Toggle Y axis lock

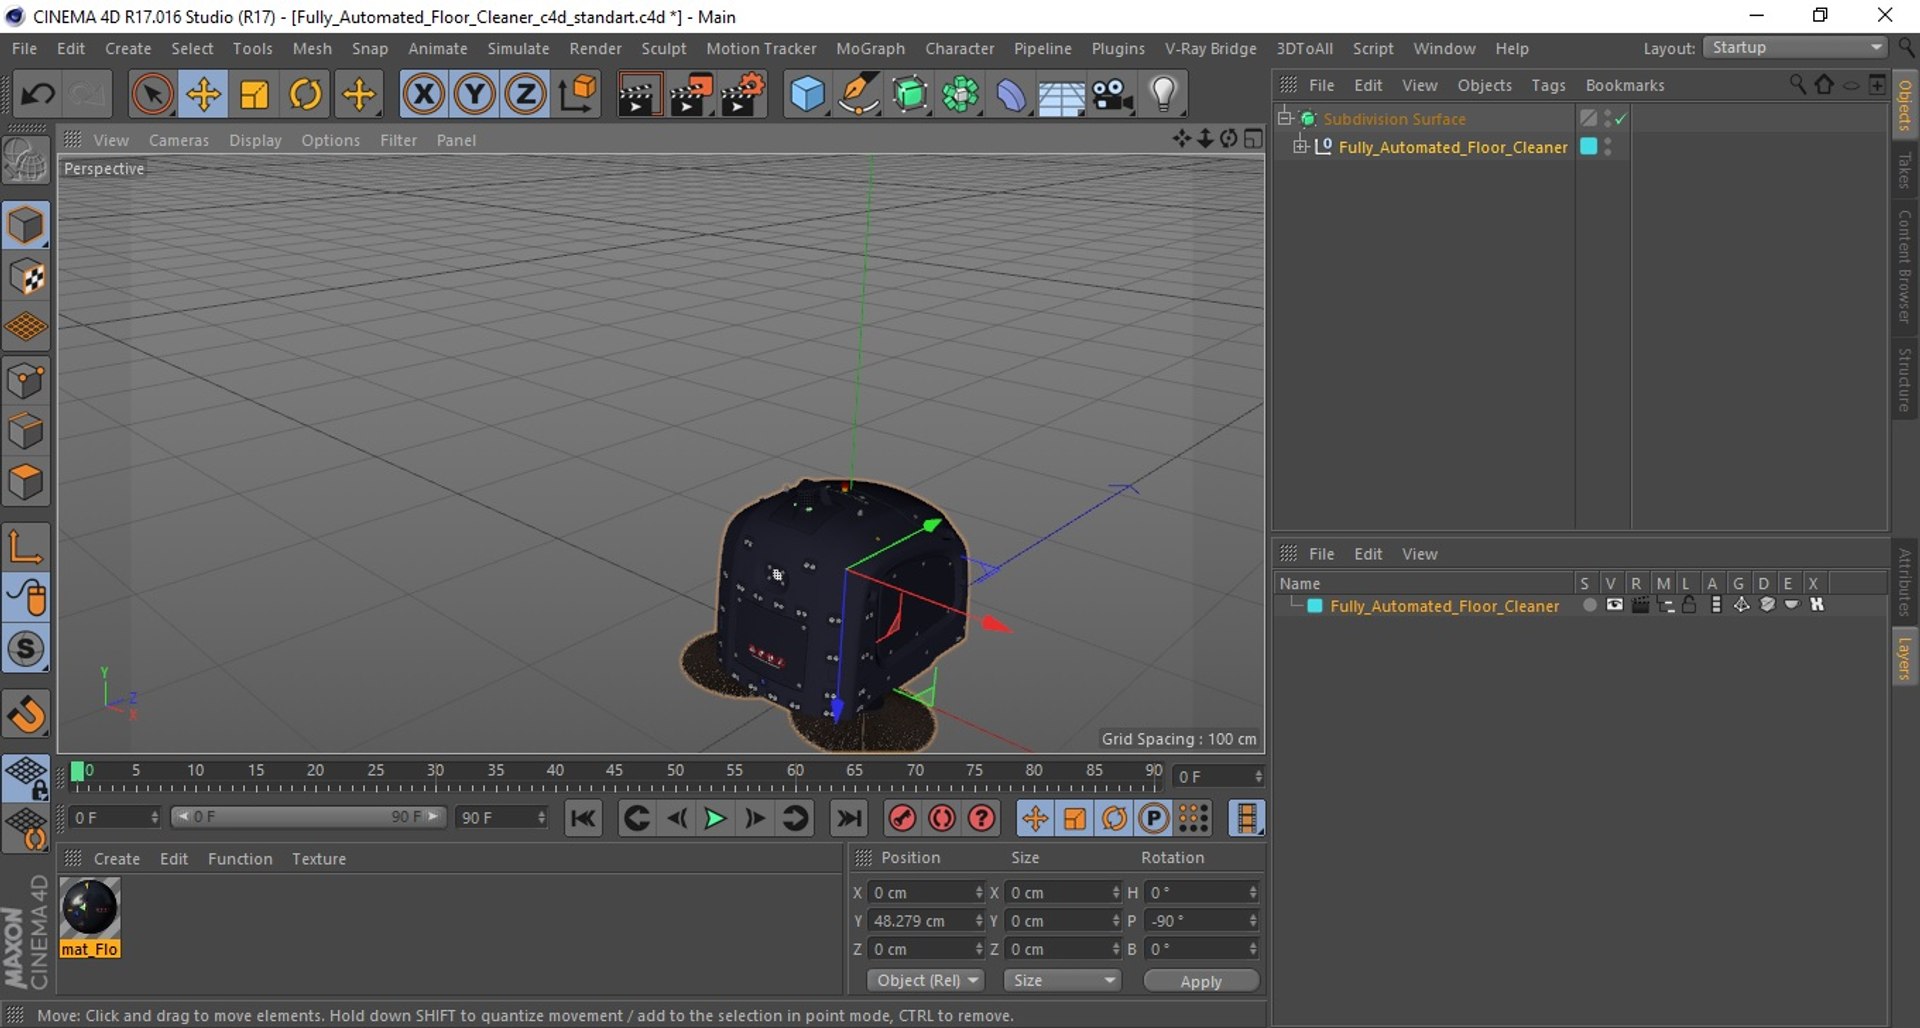(x=475, y=94)
